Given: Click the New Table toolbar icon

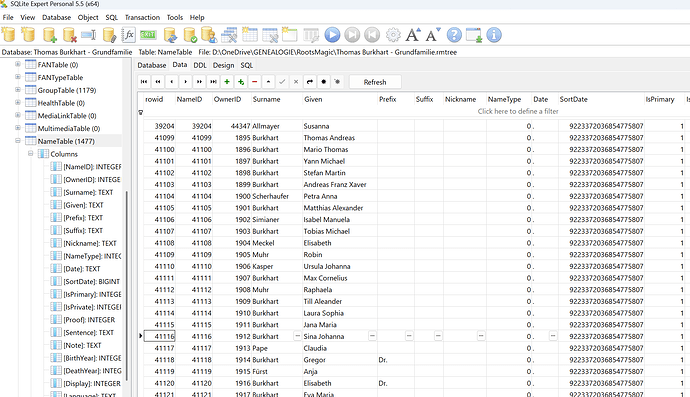Looking at the screenshot, I should click(x=250, y=35).
